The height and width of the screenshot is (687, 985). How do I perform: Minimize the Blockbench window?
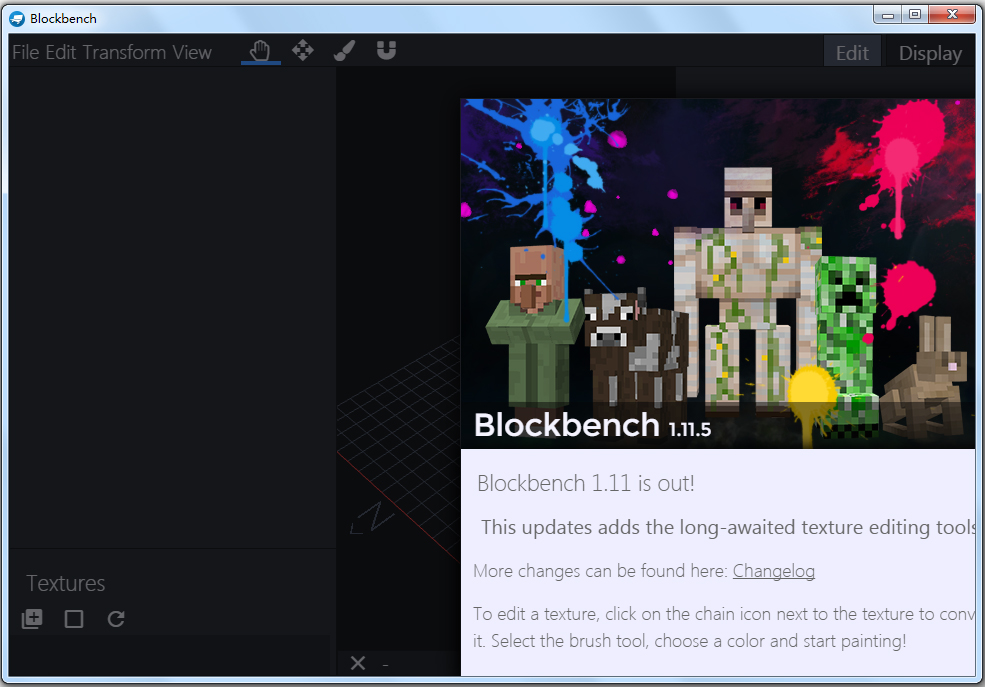(888, 14)
